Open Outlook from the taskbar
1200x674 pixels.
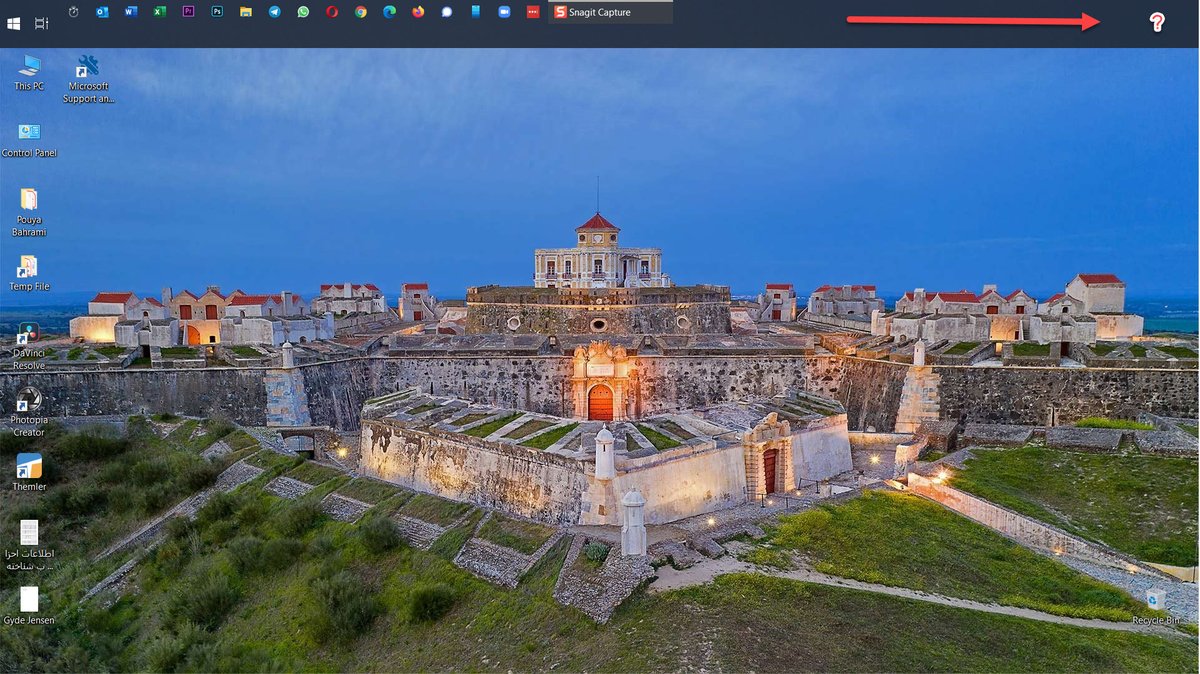[103, 13]
